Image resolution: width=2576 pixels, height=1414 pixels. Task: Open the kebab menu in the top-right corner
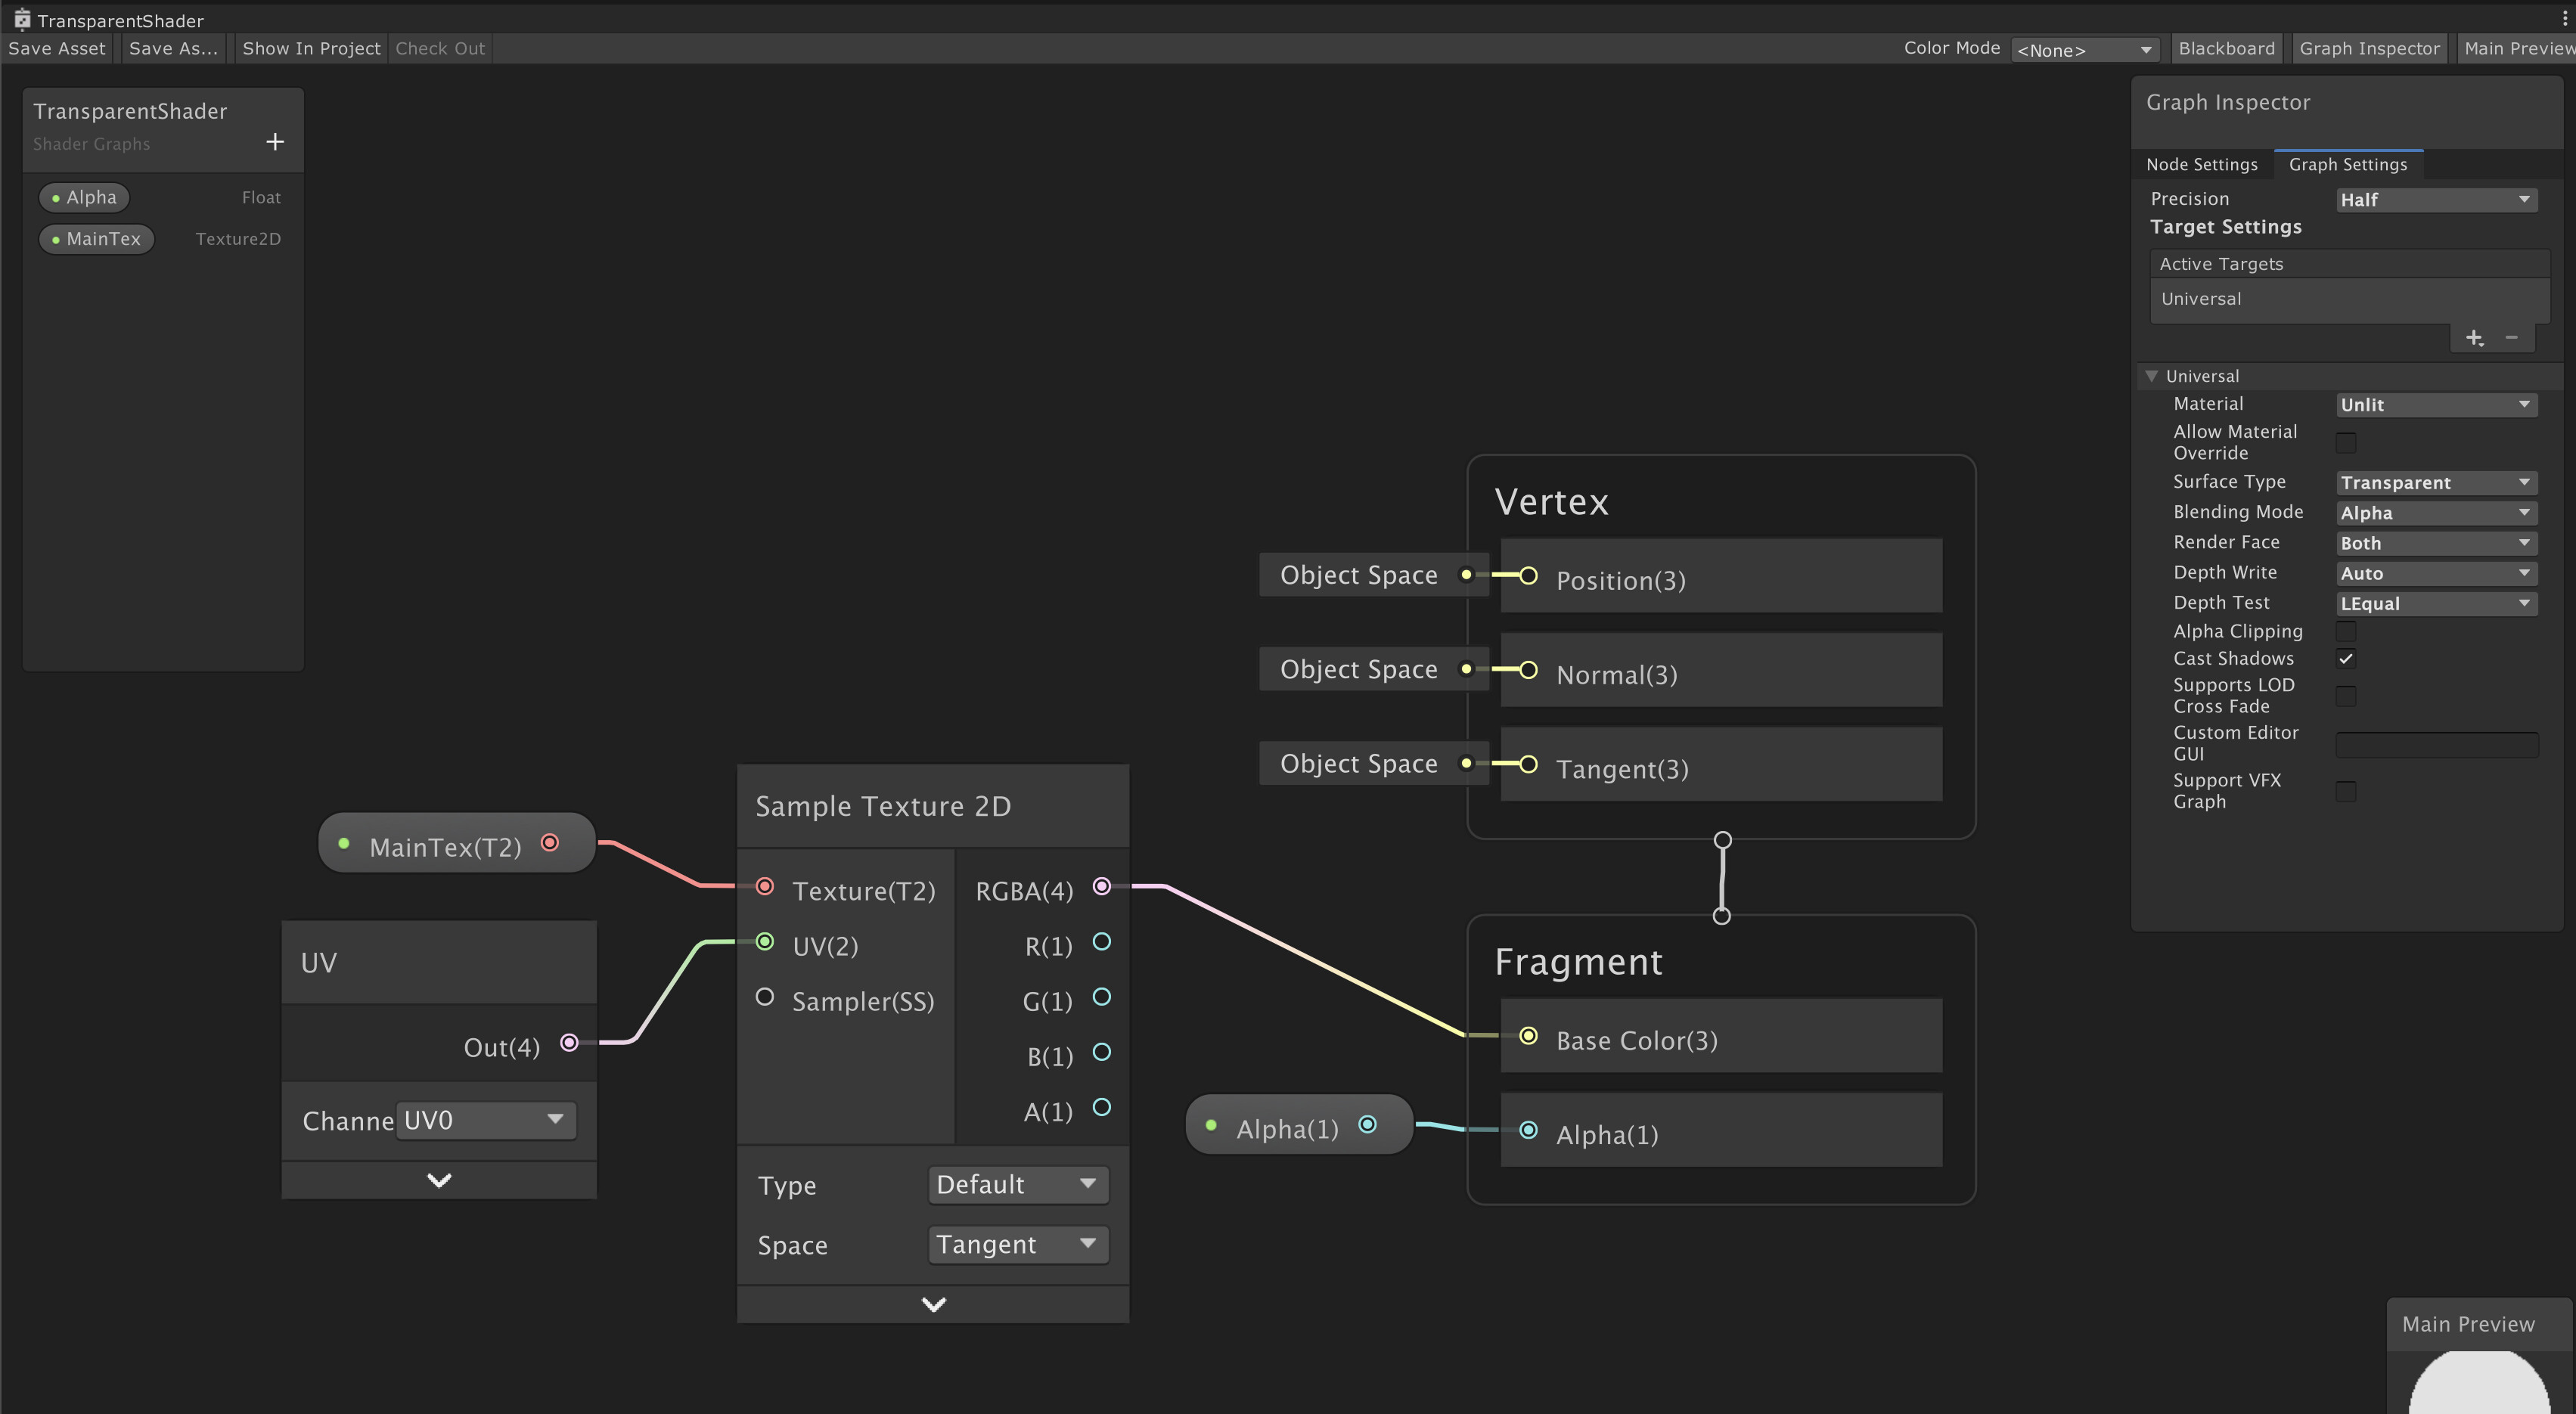pyautogui.click(x=2563, y=16)
